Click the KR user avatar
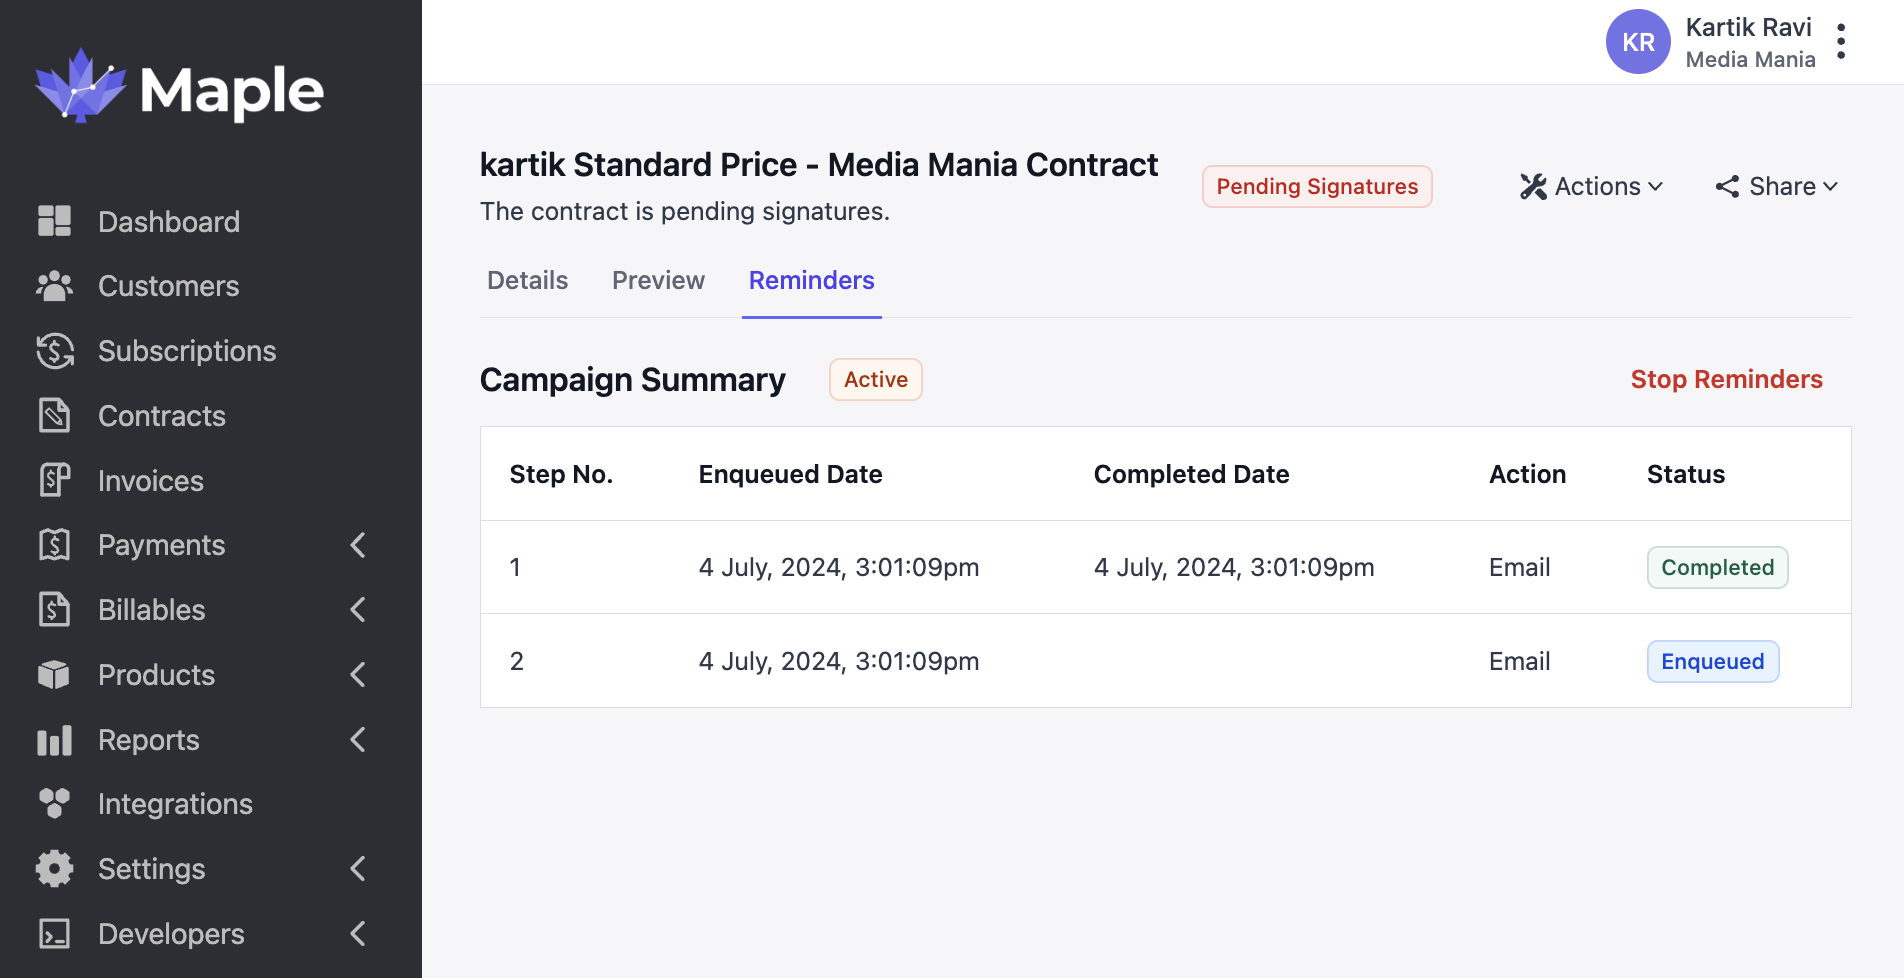Viewport: 1904px width, 978px height. (1637, 42)
